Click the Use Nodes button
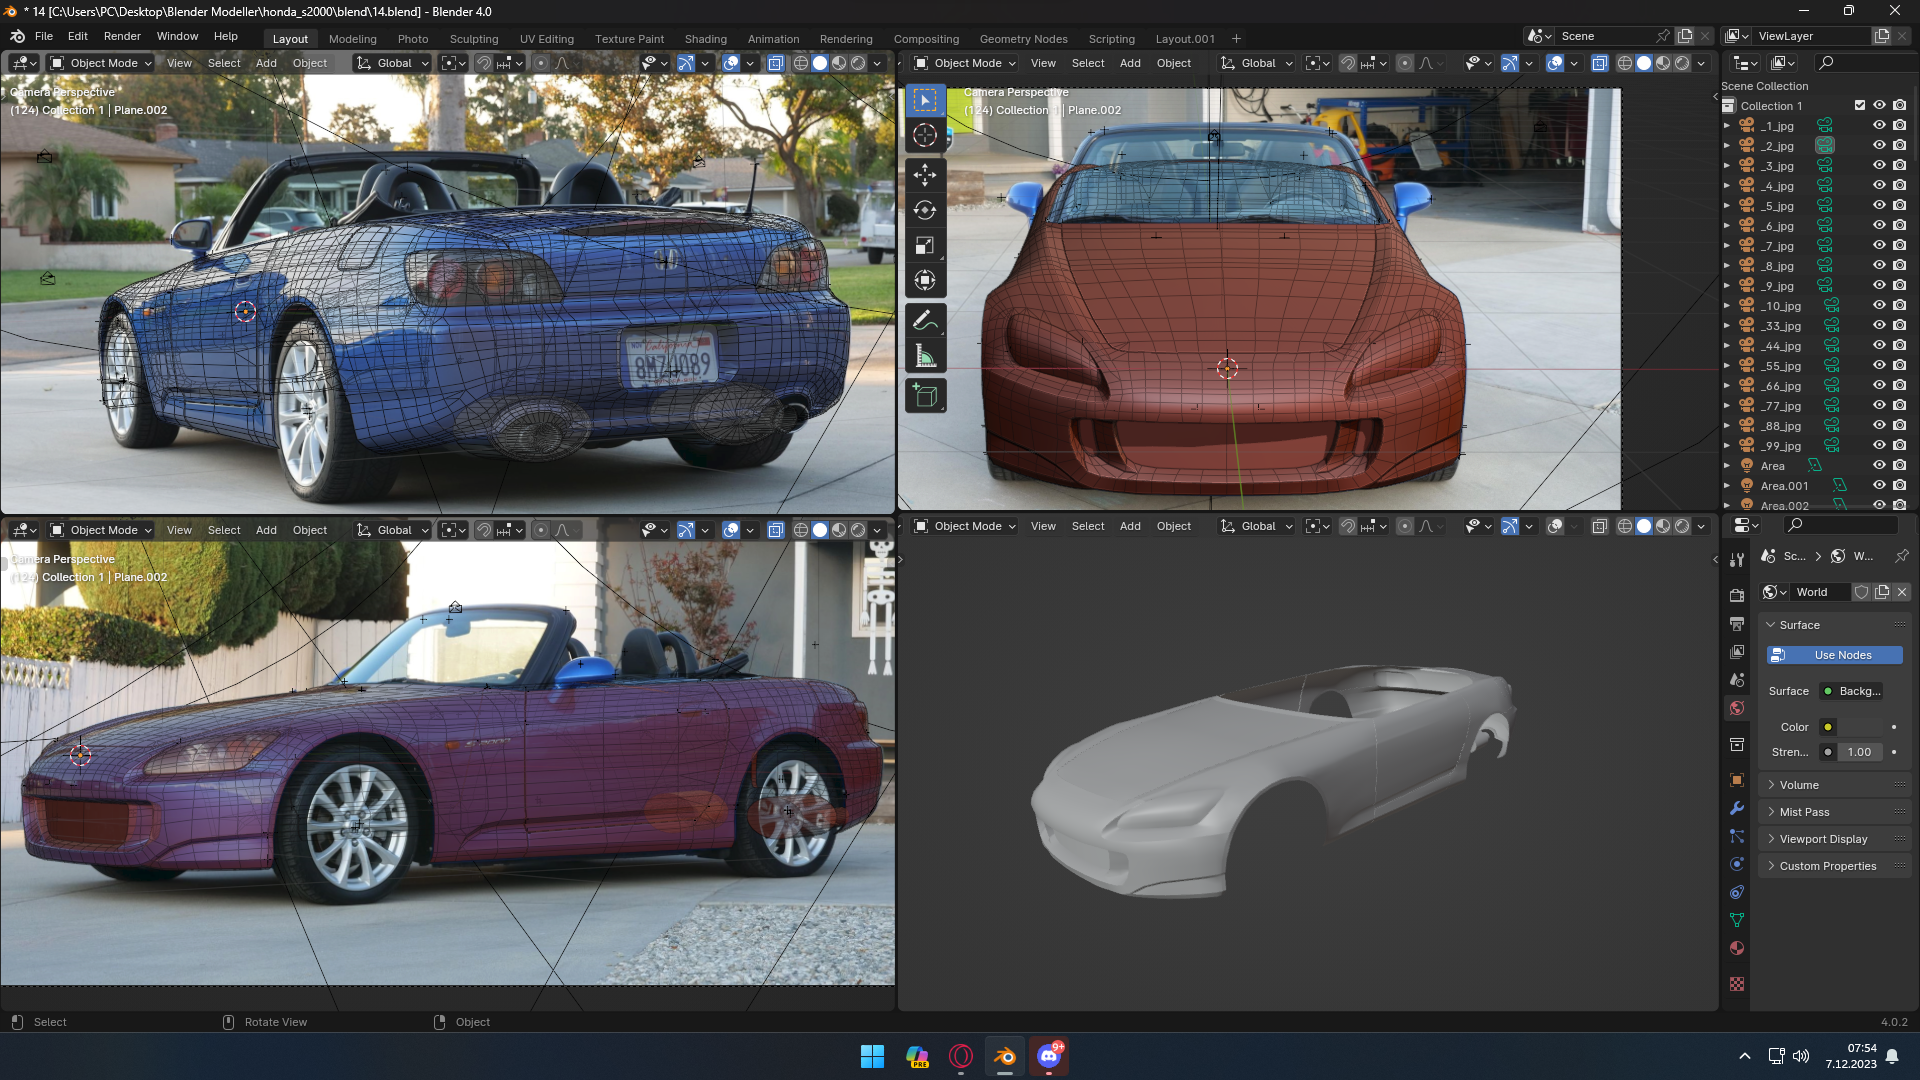Screen dimensions: 1920x1080 click(1834, 655)
